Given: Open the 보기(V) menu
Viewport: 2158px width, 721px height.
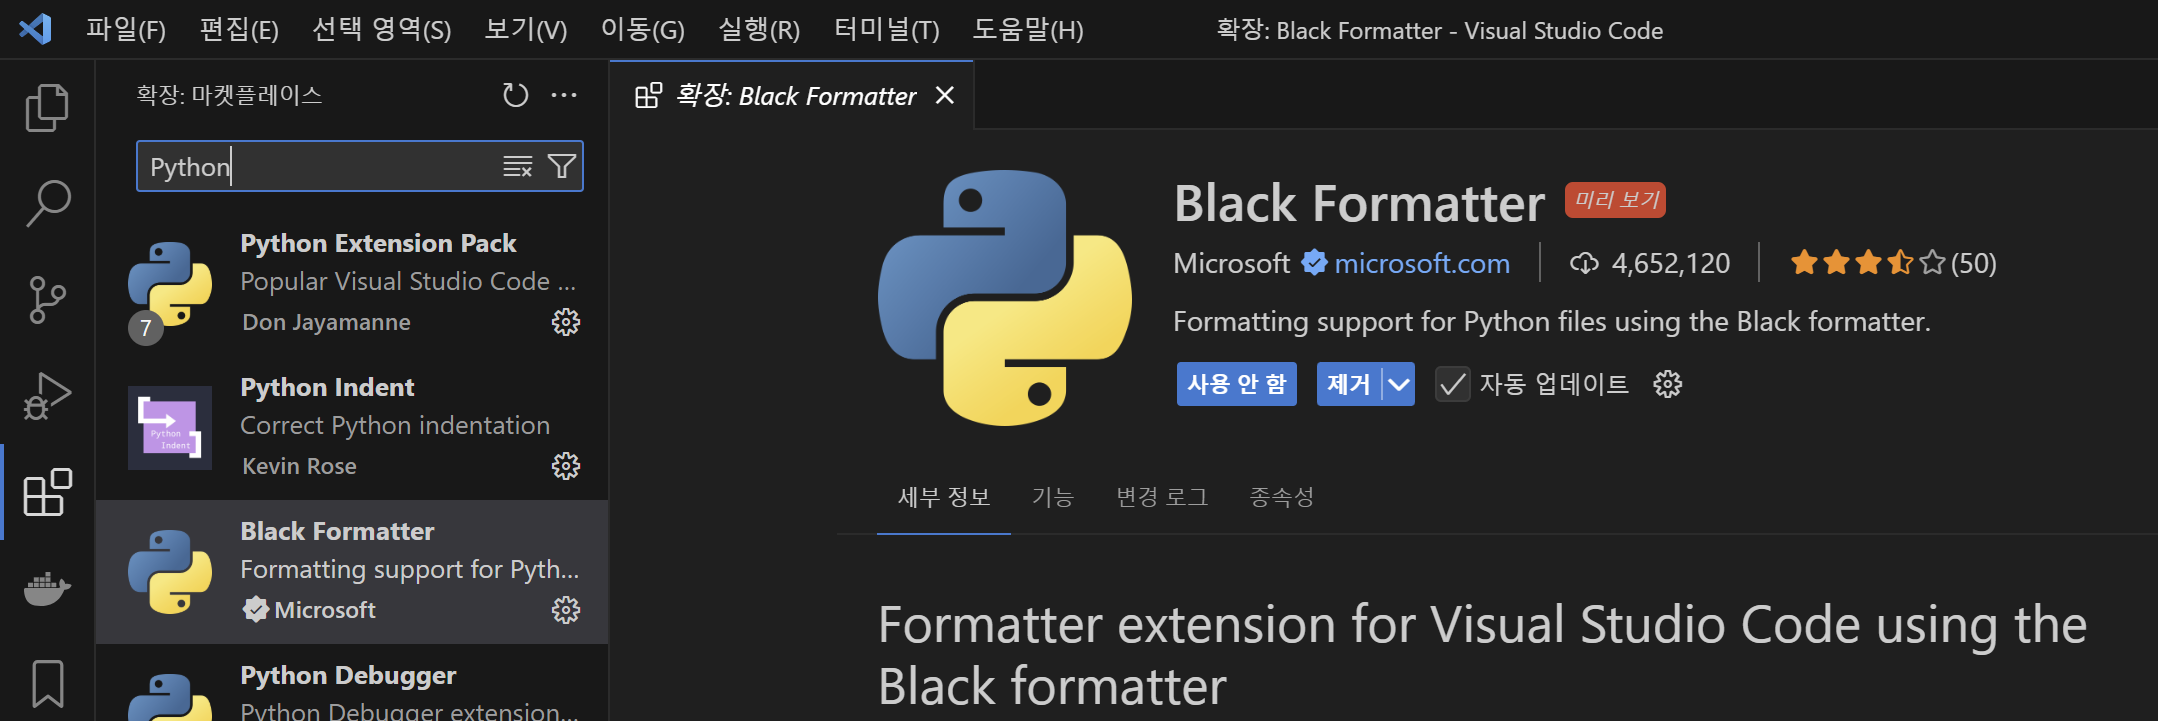Looking at the screenshot, I should click(526, 29).
